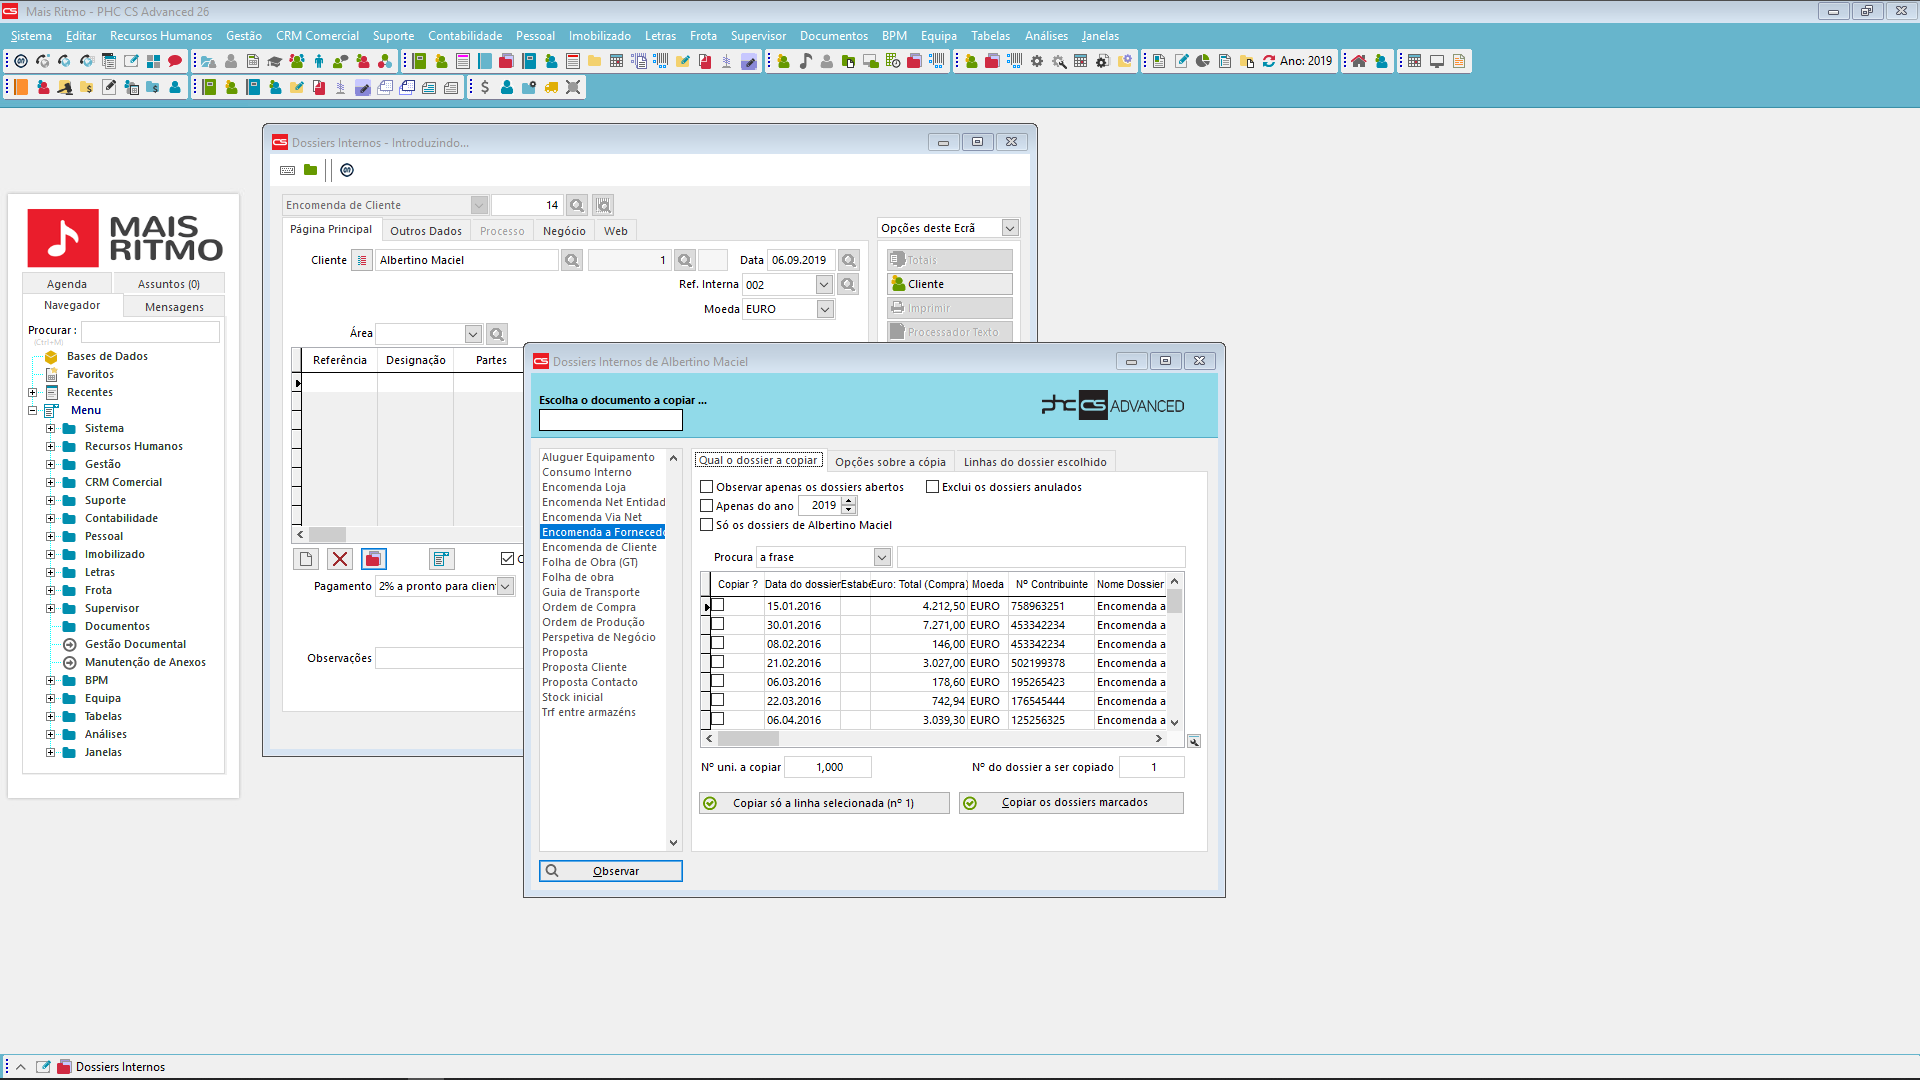The image size is (1920, 1080).
Task: Open the Pagamento dropdown
Action: [x=505, y=586]
